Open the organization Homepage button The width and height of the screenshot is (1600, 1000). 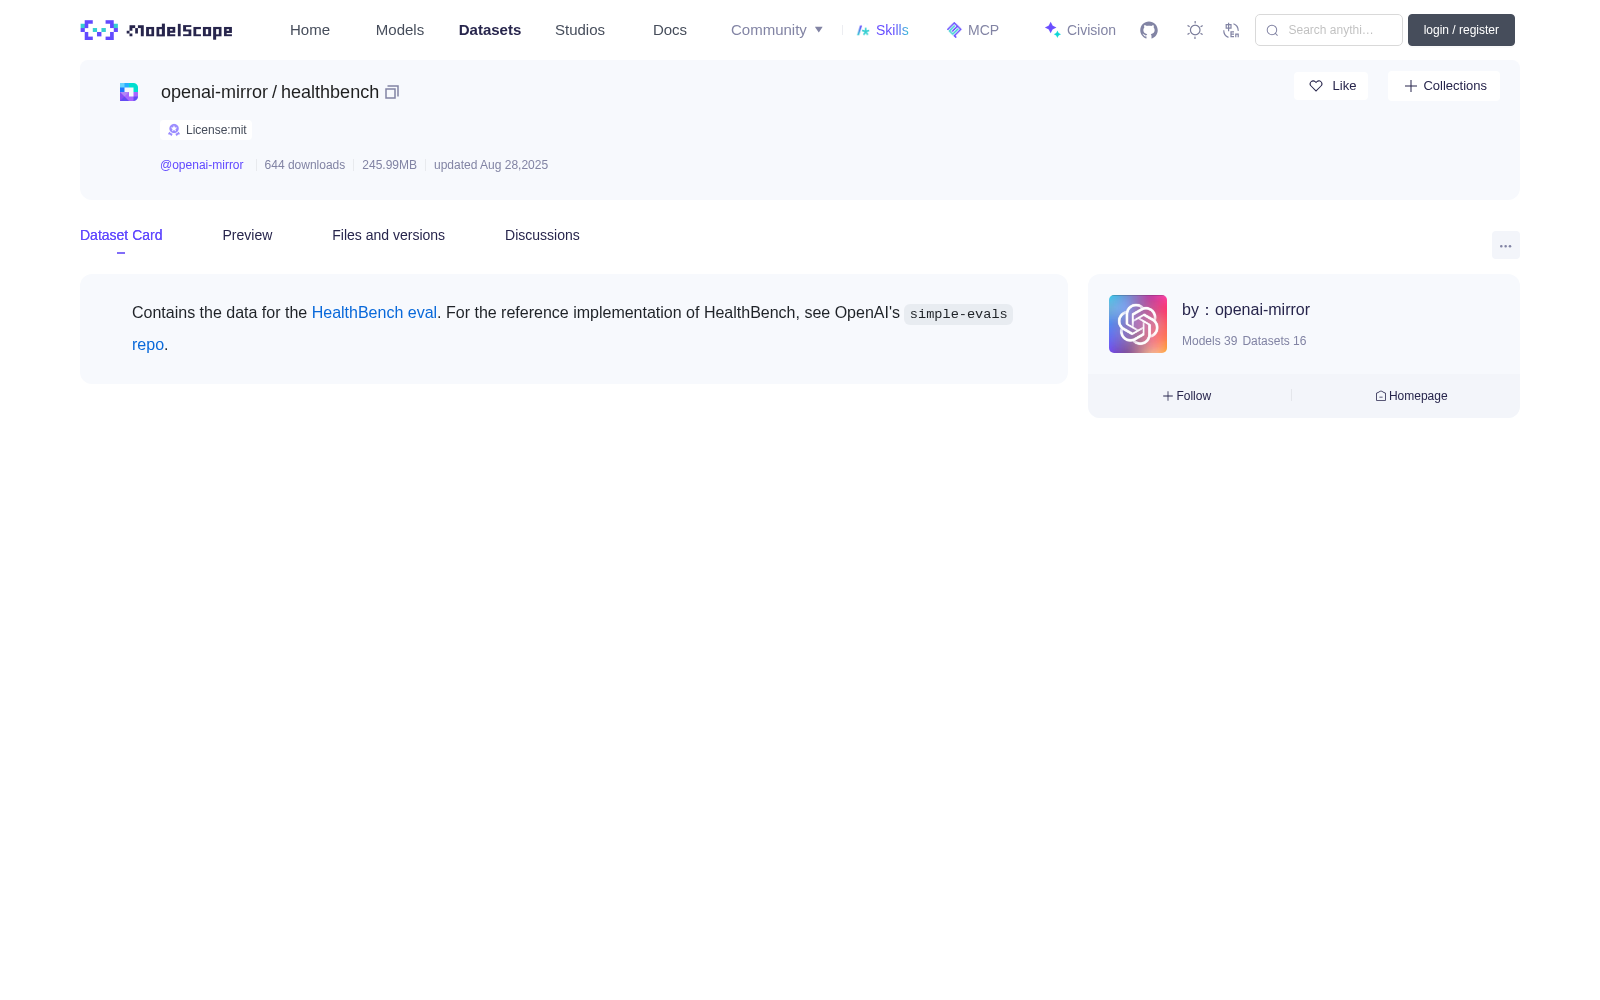coord(1411,396)
